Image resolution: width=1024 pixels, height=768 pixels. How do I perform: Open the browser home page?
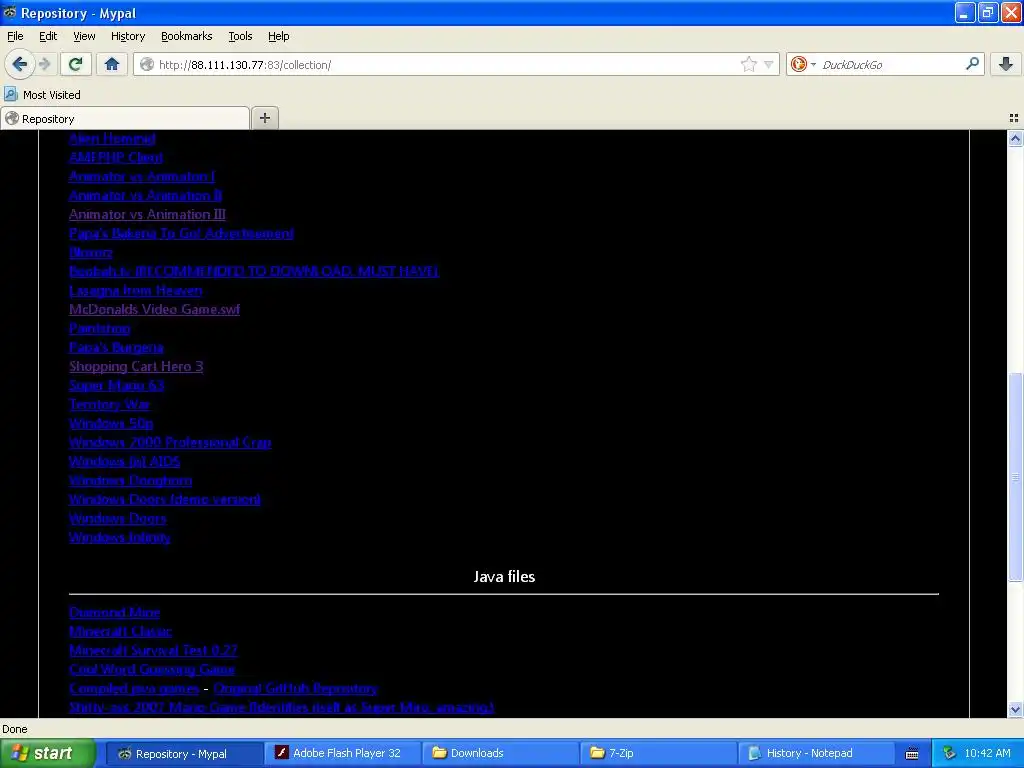(x=112, y=64)
